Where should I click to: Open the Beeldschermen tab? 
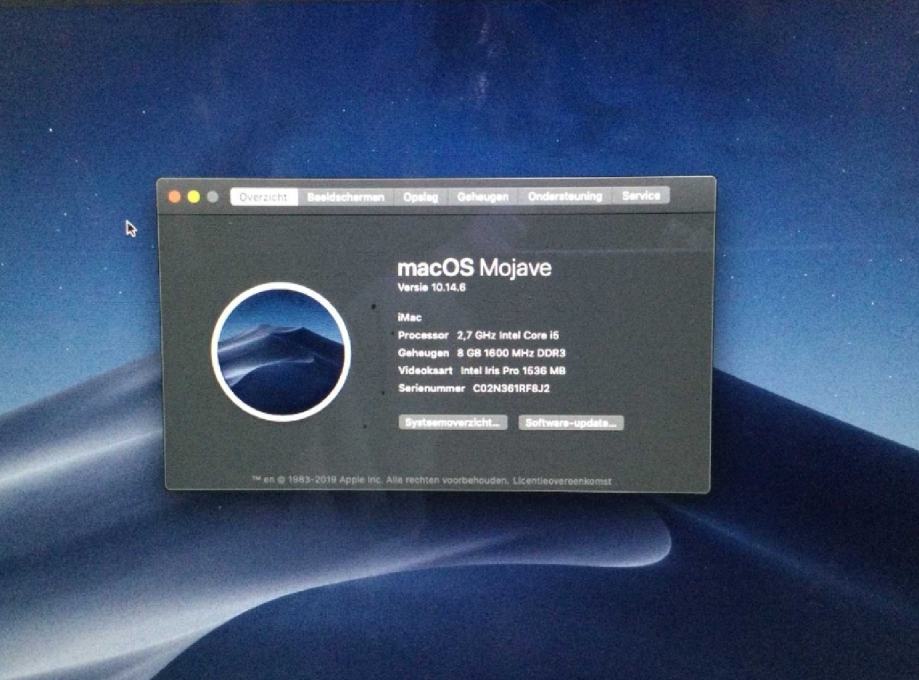[x=346, y=197]
